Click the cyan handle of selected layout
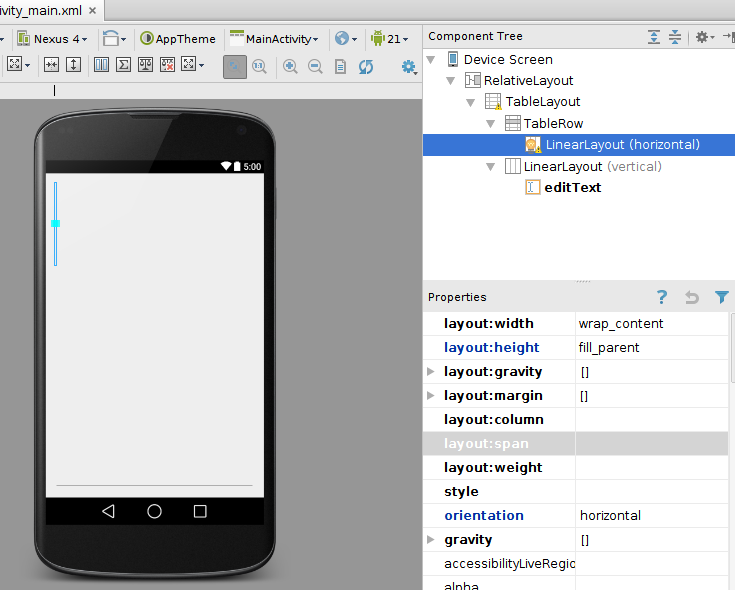735x590 pixels. click(55, 224)
